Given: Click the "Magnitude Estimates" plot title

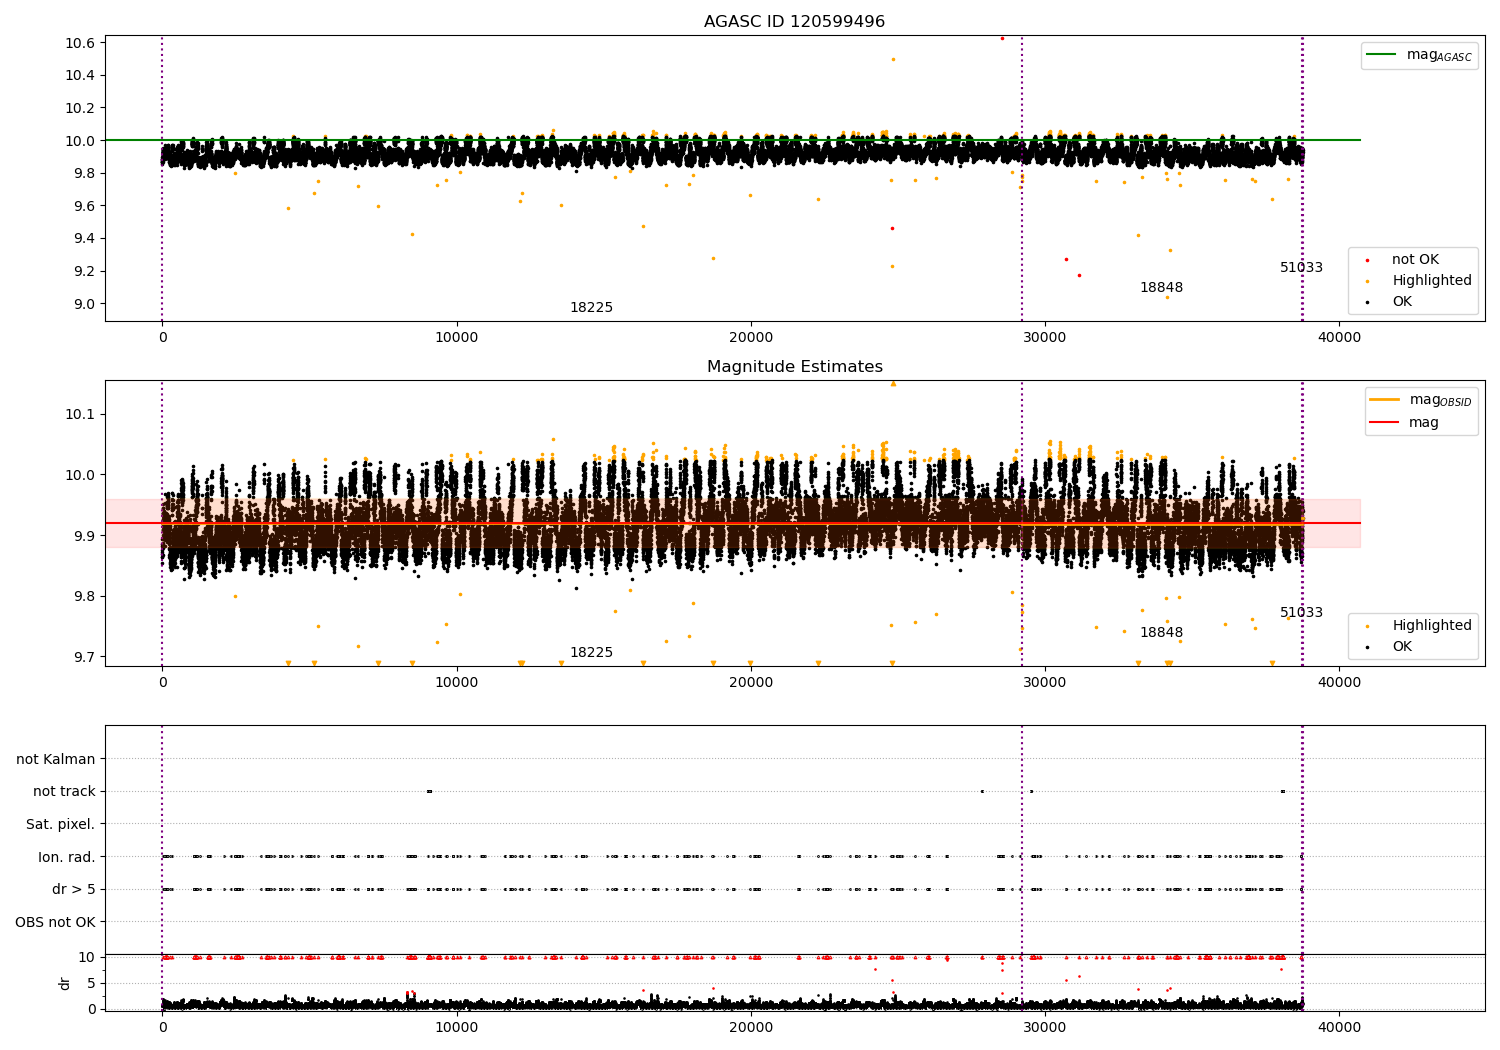Looking at the screenshot, I should pos(794,367).
